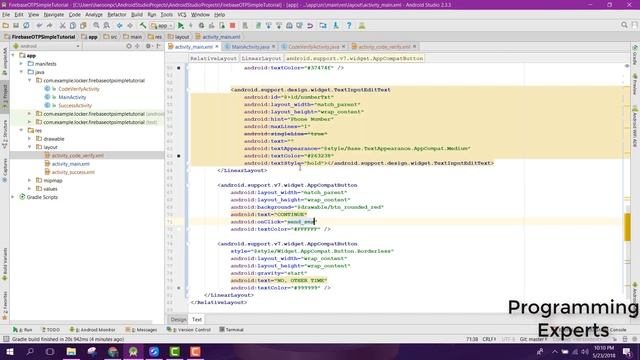Click LinearLayout in the XML breadcrumb
640x360 pixels.
pos(261,58)
